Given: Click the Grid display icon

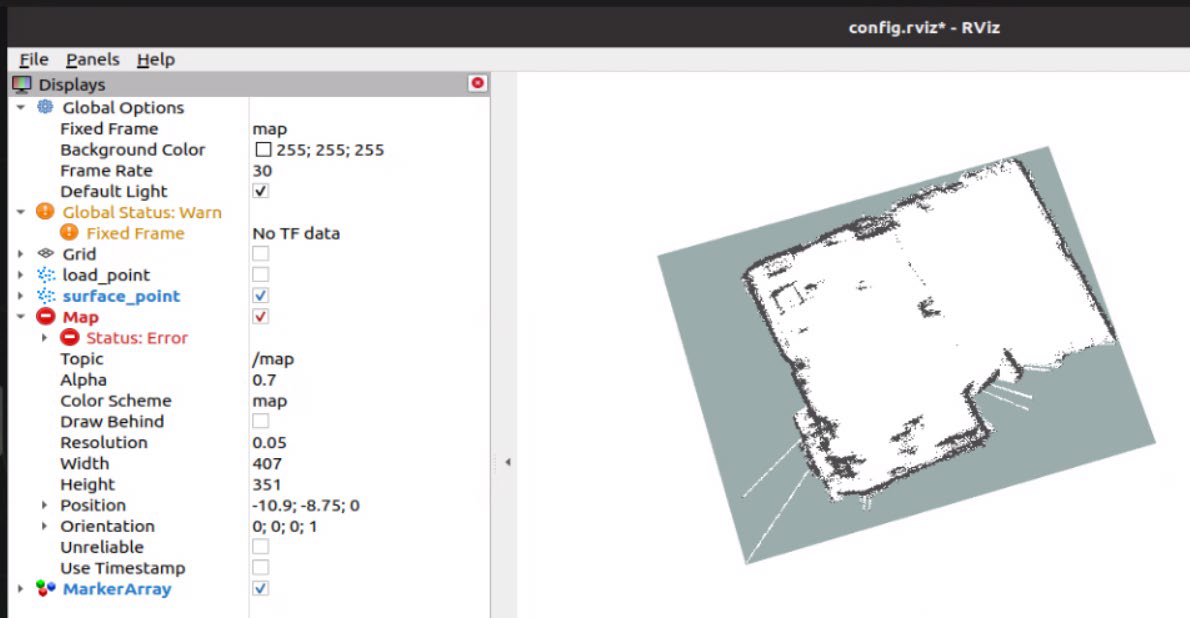Looking at the screenshot, I should 46,254.
